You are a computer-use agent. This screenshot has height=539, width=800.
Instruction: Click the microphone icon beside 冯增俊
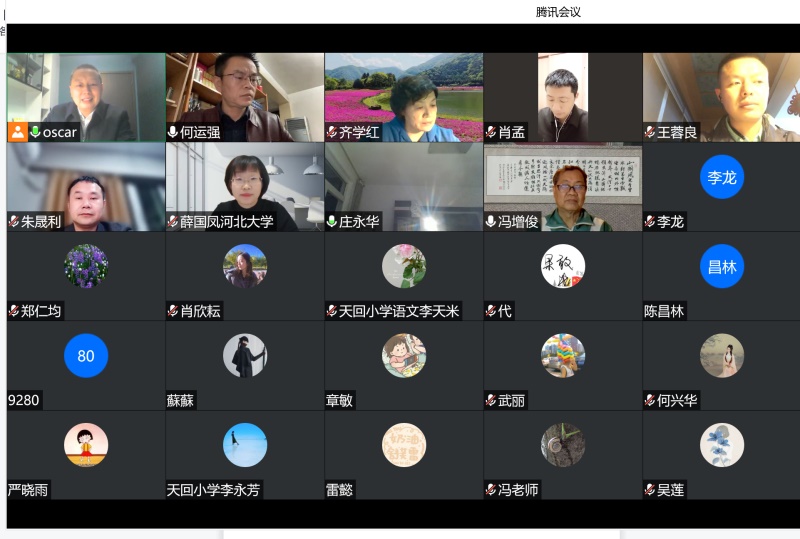491,222
